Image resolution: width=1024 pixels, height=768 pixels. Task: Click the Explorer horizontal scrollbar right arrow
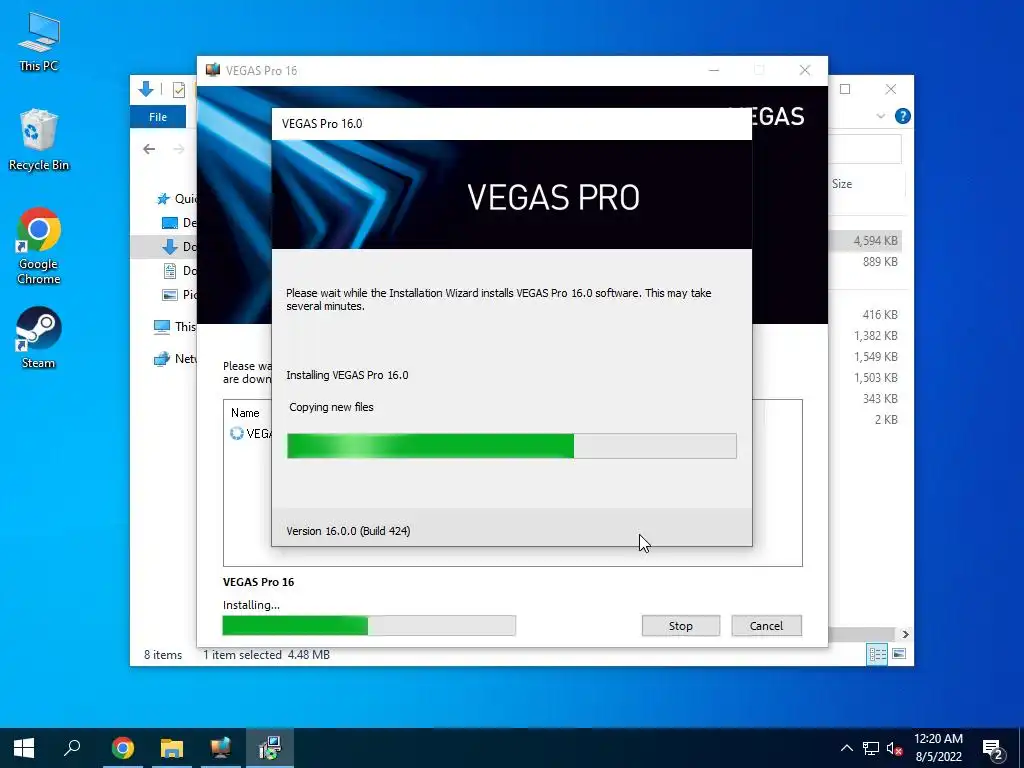(905, 634)
